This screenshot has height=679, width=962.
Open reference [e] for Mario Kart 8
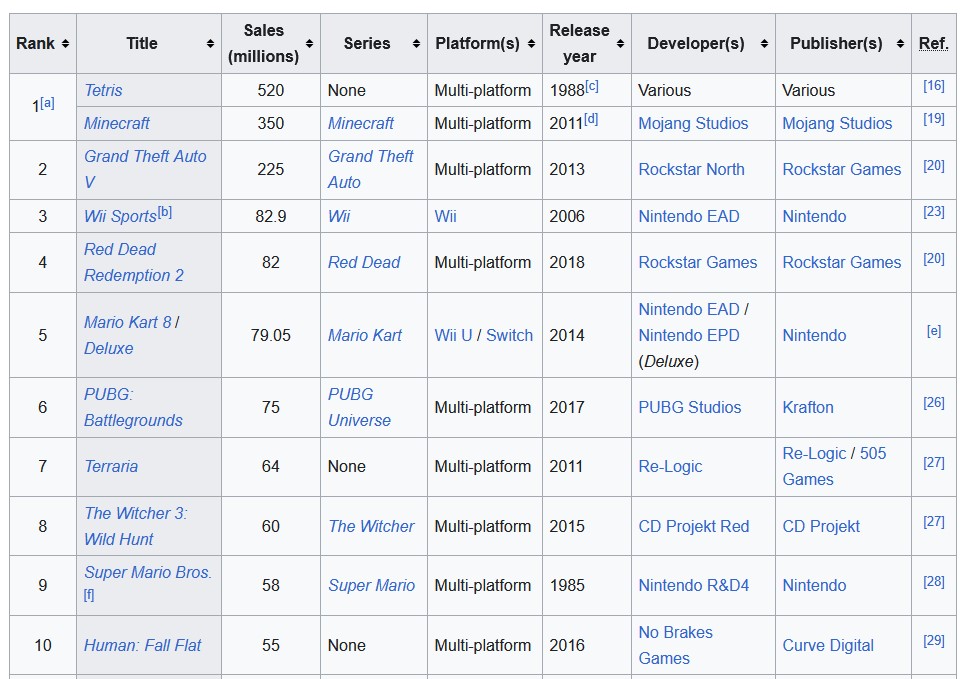pyautogui.click(x=934, y=331)
